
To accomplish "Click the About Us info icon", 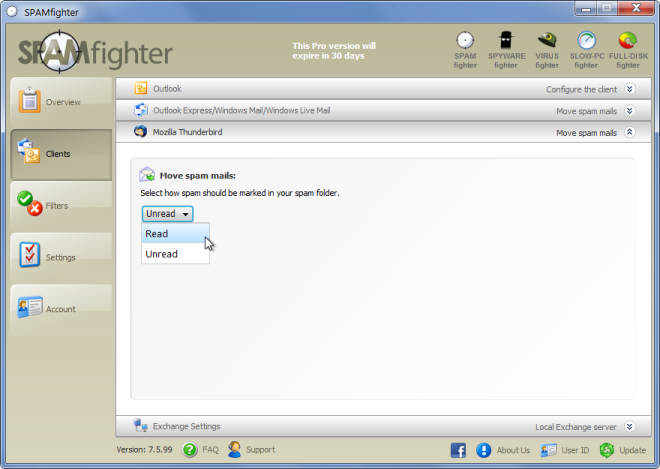I will pyautogui.click(x=484, y=450).
